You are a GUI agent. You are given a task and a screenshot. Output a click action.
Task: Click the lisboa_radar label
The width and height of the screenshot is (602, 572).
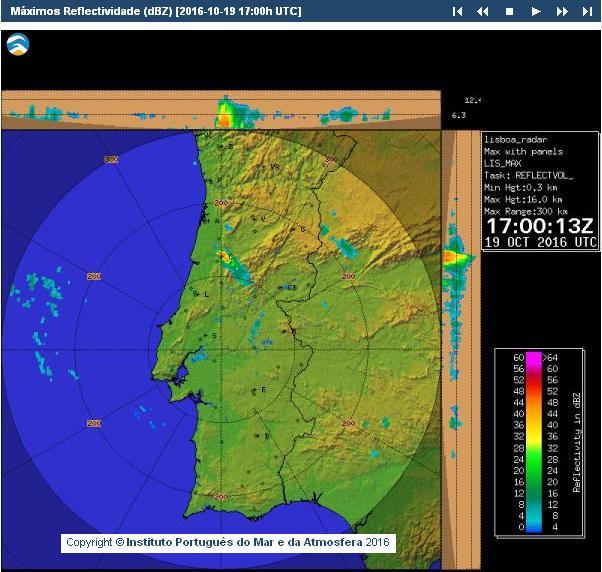click(x=515, y=139)
